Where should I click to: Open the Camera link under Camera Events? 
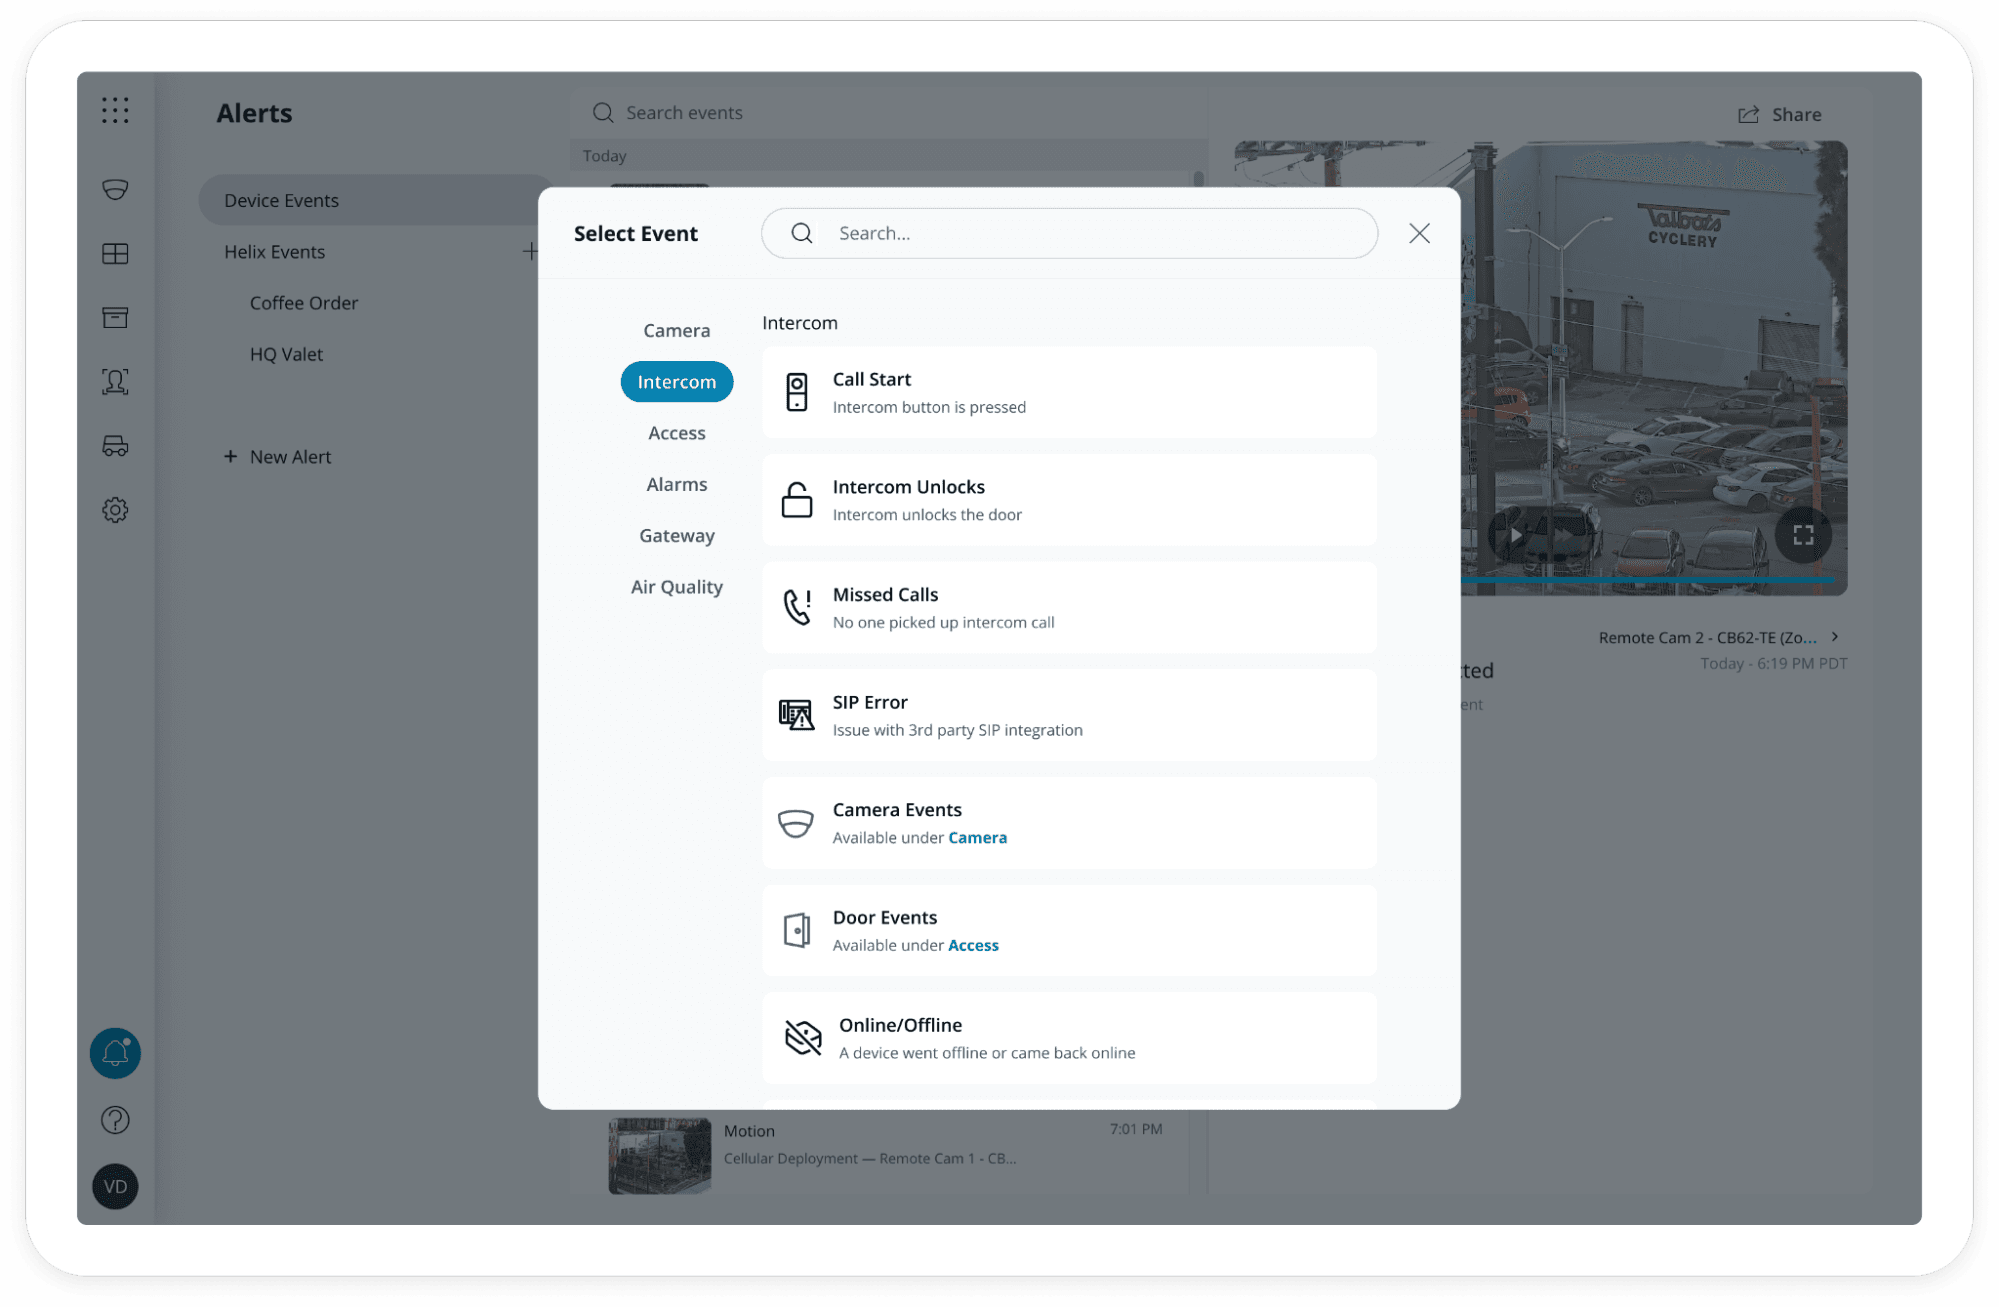[x=977, y=838]
